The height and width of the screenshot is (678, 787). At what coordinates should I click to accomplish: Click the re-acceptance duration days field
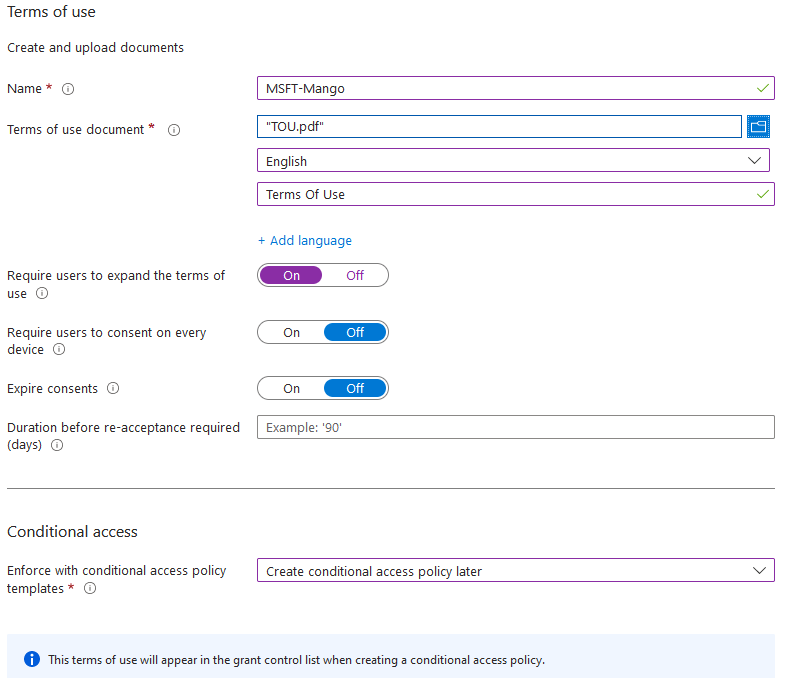tap(515, 427)
